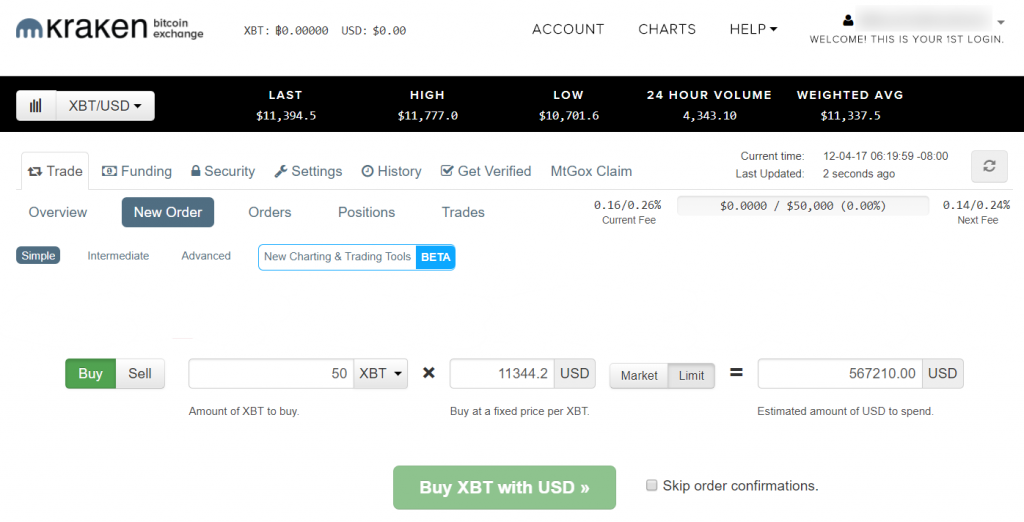Switch order type to Limit
Image resolution: width=1024 pixels, height=522 pixels.
tap(691, 376)
